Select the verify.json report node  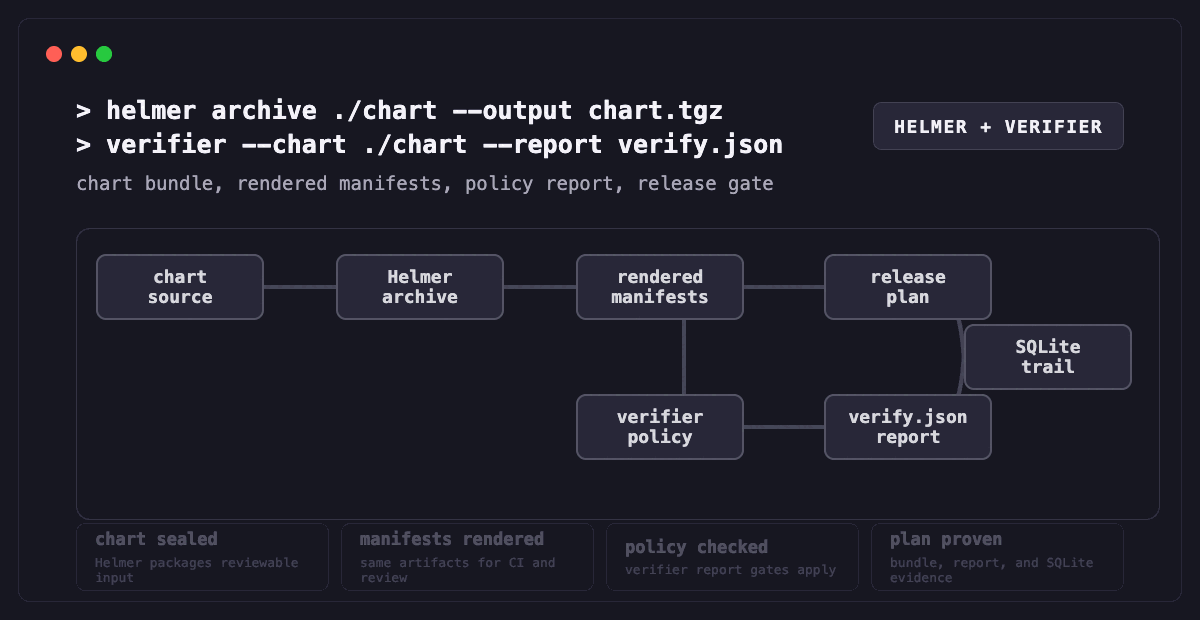908,427
